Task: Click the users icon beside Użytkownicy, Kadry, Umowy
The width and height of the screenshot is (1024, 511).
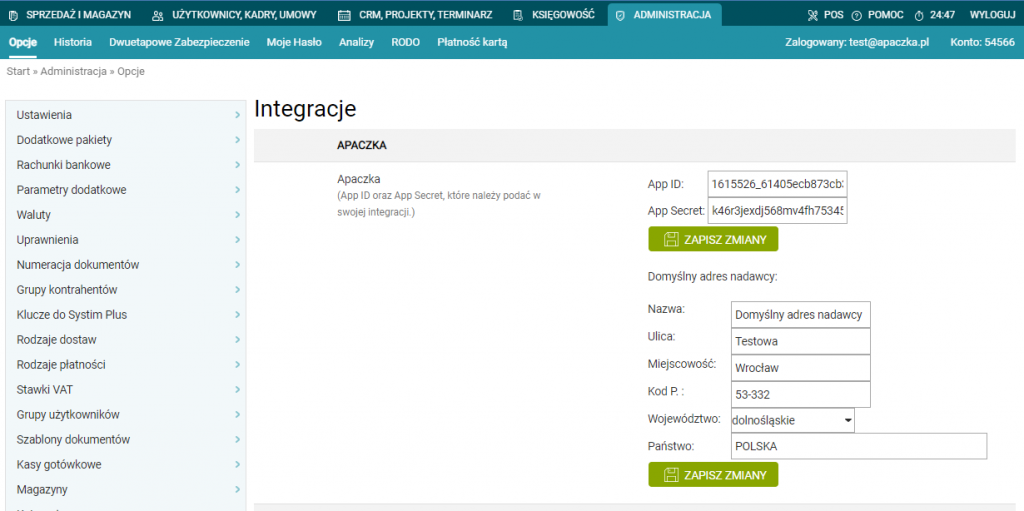Action: coord(158,15)
